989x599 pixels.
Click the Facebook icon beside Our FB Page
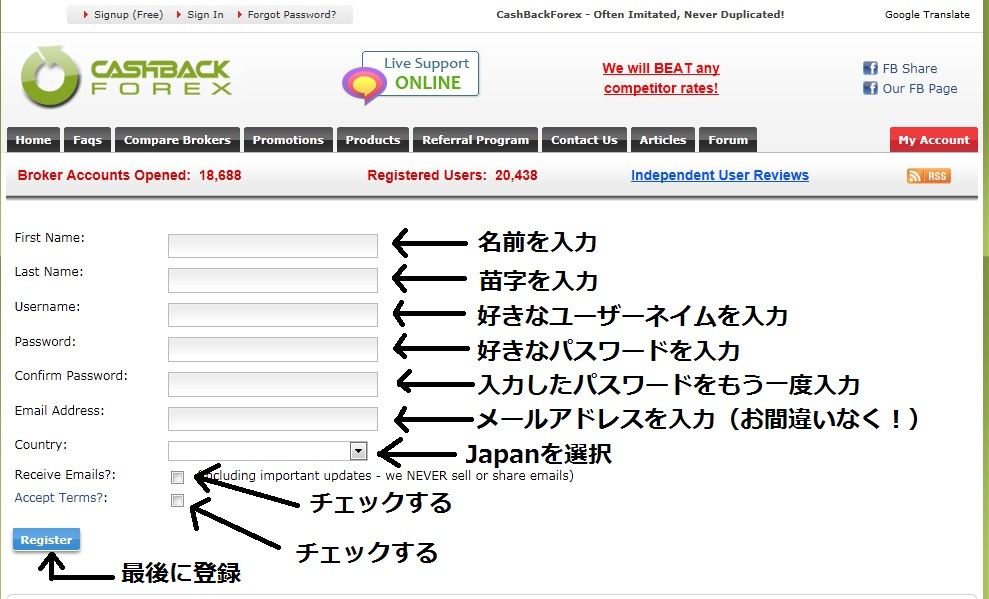pos(870,88)
